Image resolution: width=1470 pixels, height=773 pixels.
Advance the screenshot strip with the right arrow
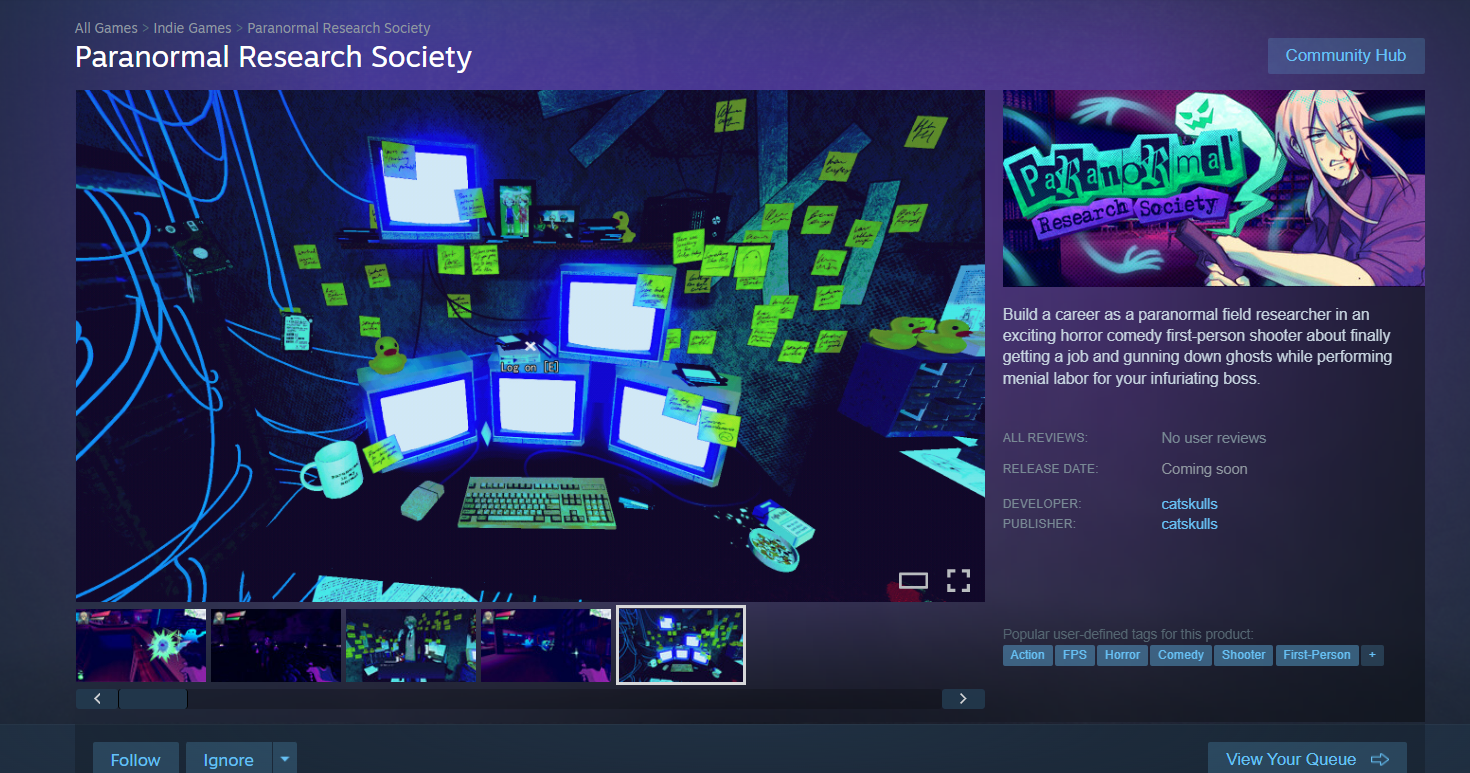click(963, 699)
